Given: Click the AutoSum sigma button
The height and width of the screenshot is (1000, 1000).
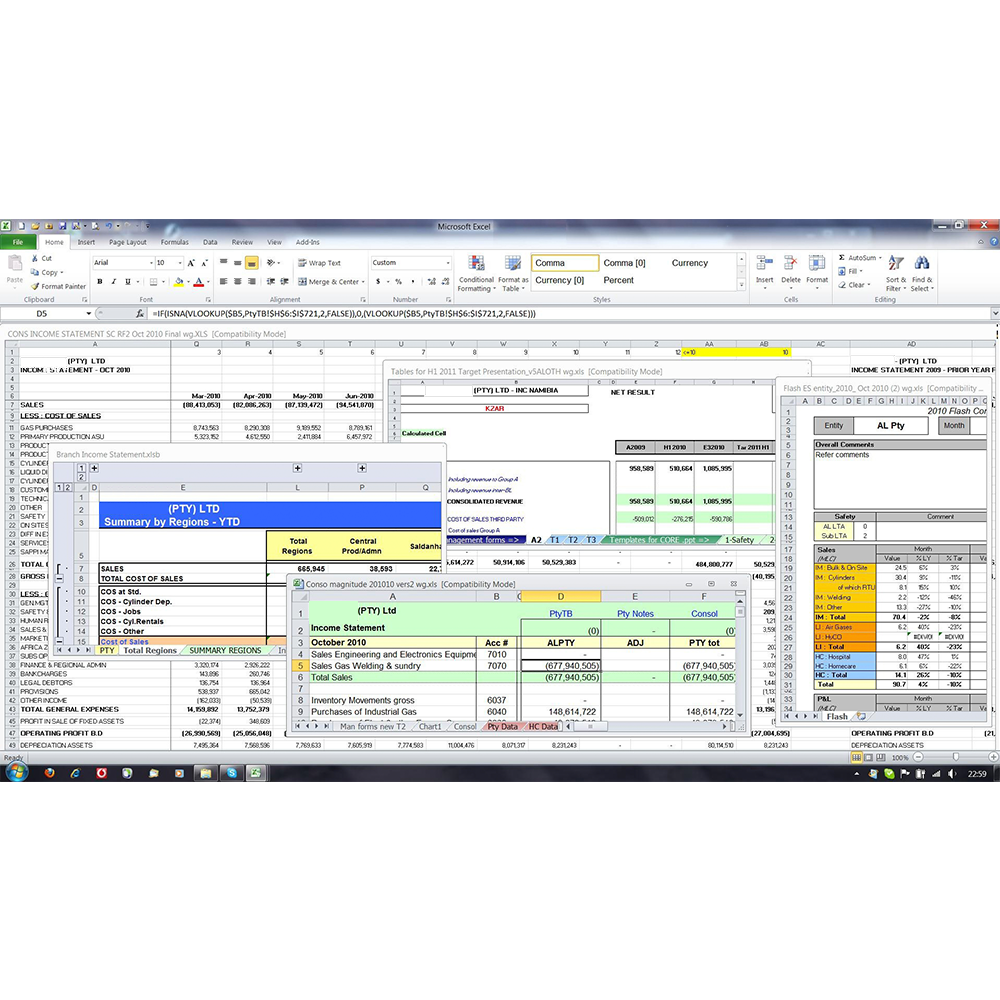Looking at the screenshot, I should [x=858, y=258].
